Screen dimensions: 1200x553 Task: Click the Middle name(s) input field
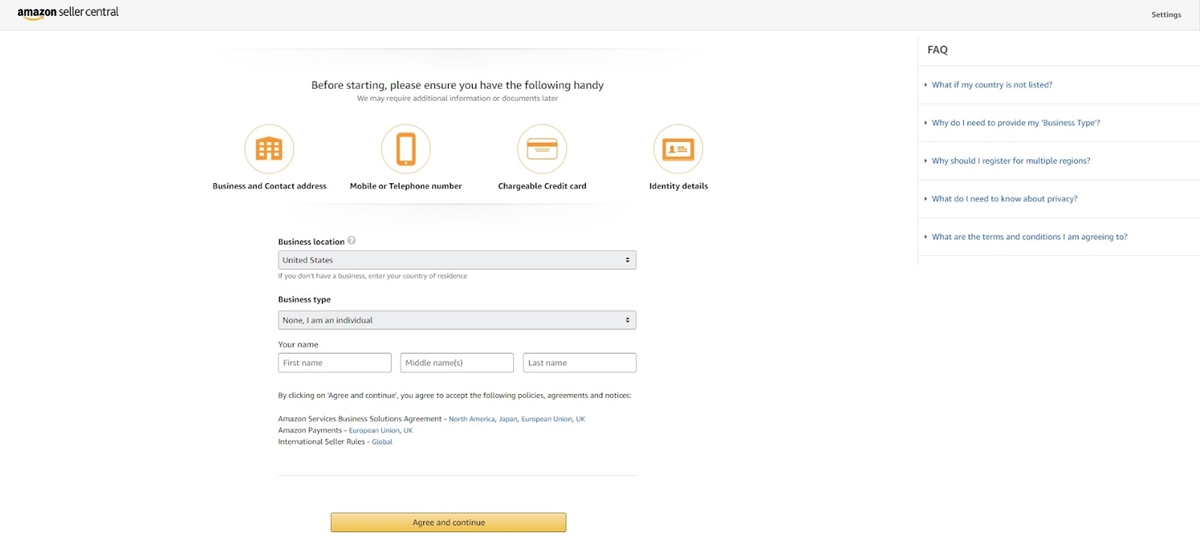click(x=457, y=363)
